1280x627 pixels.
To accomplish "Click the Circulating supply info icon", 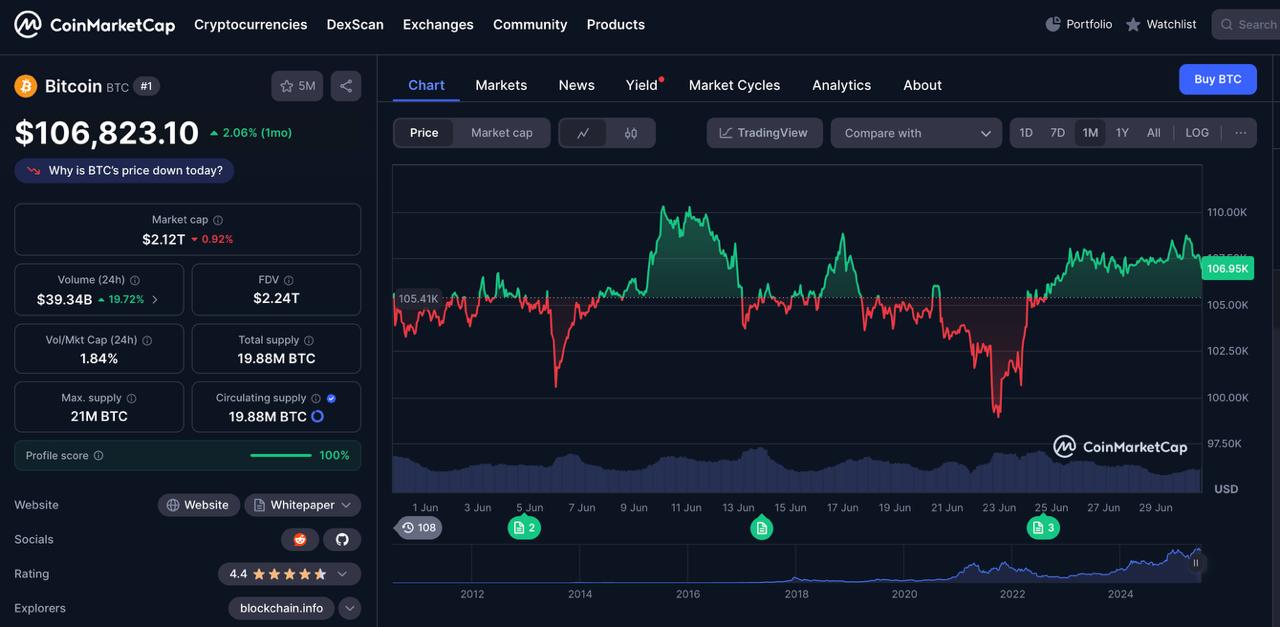I will tap(316, 398).
